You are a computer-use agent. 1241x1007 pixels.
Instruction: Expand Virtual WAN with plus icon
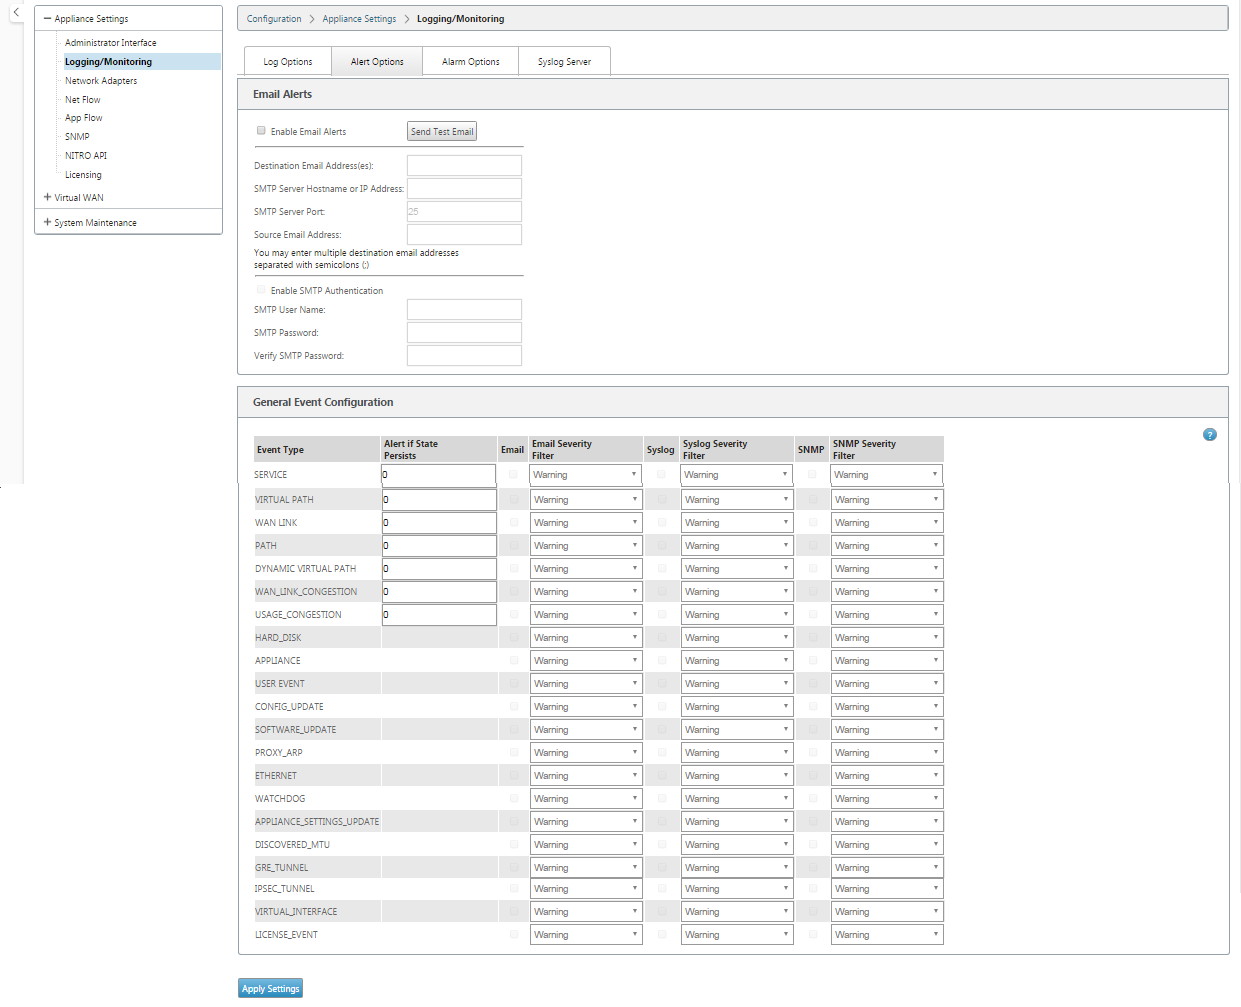(47, 197)
